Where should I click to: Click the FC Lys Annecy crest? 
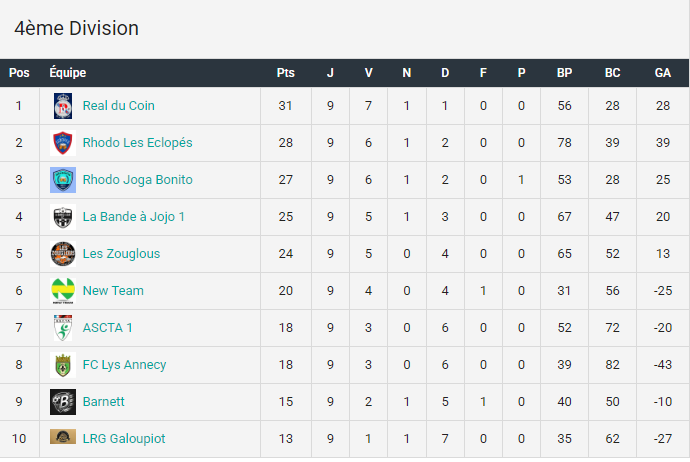click(x=63, y=365)
